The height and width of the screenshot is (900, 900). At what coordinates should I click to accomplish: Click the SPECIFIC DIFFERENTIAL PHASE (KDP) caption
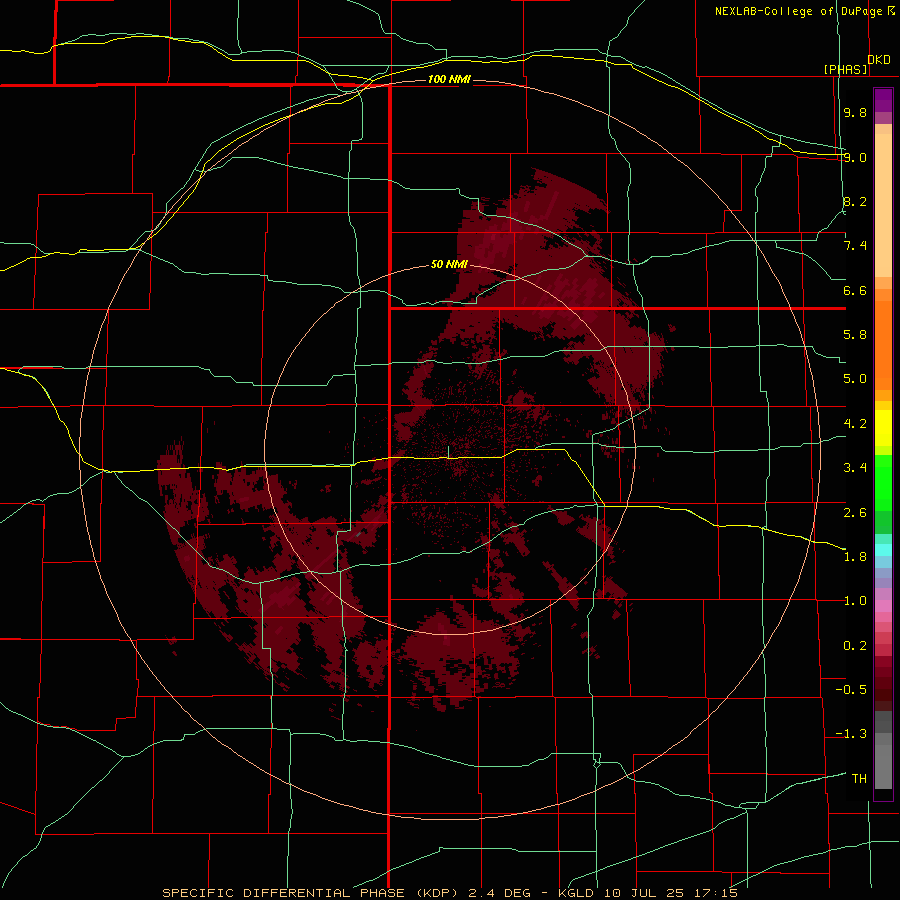(x=311, y=893)
